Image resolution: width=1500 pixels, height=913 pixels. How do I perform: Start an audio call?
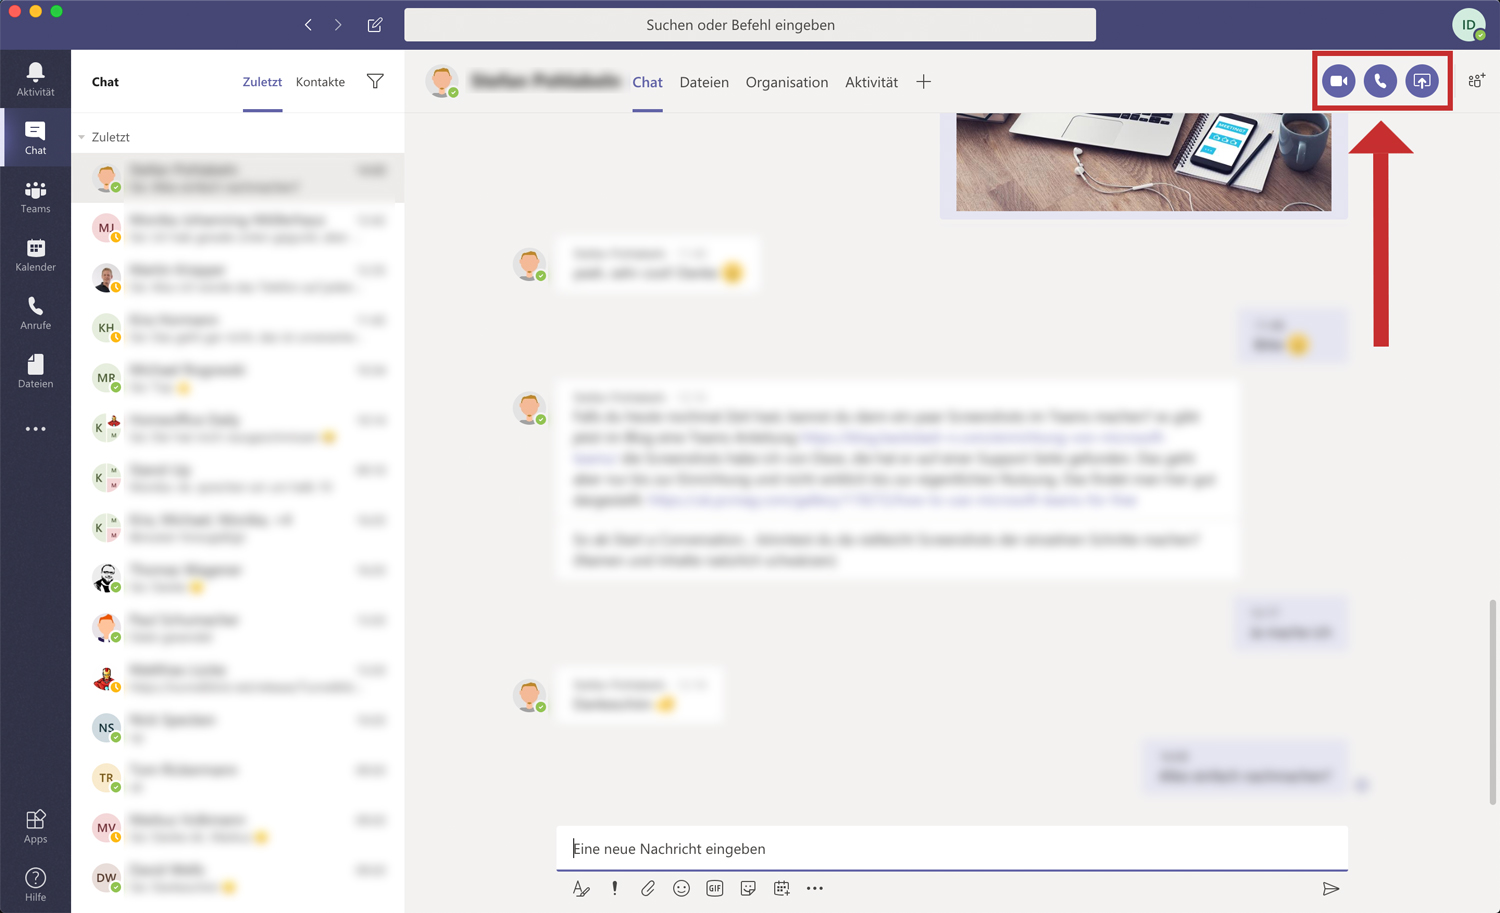[1380, 81]
